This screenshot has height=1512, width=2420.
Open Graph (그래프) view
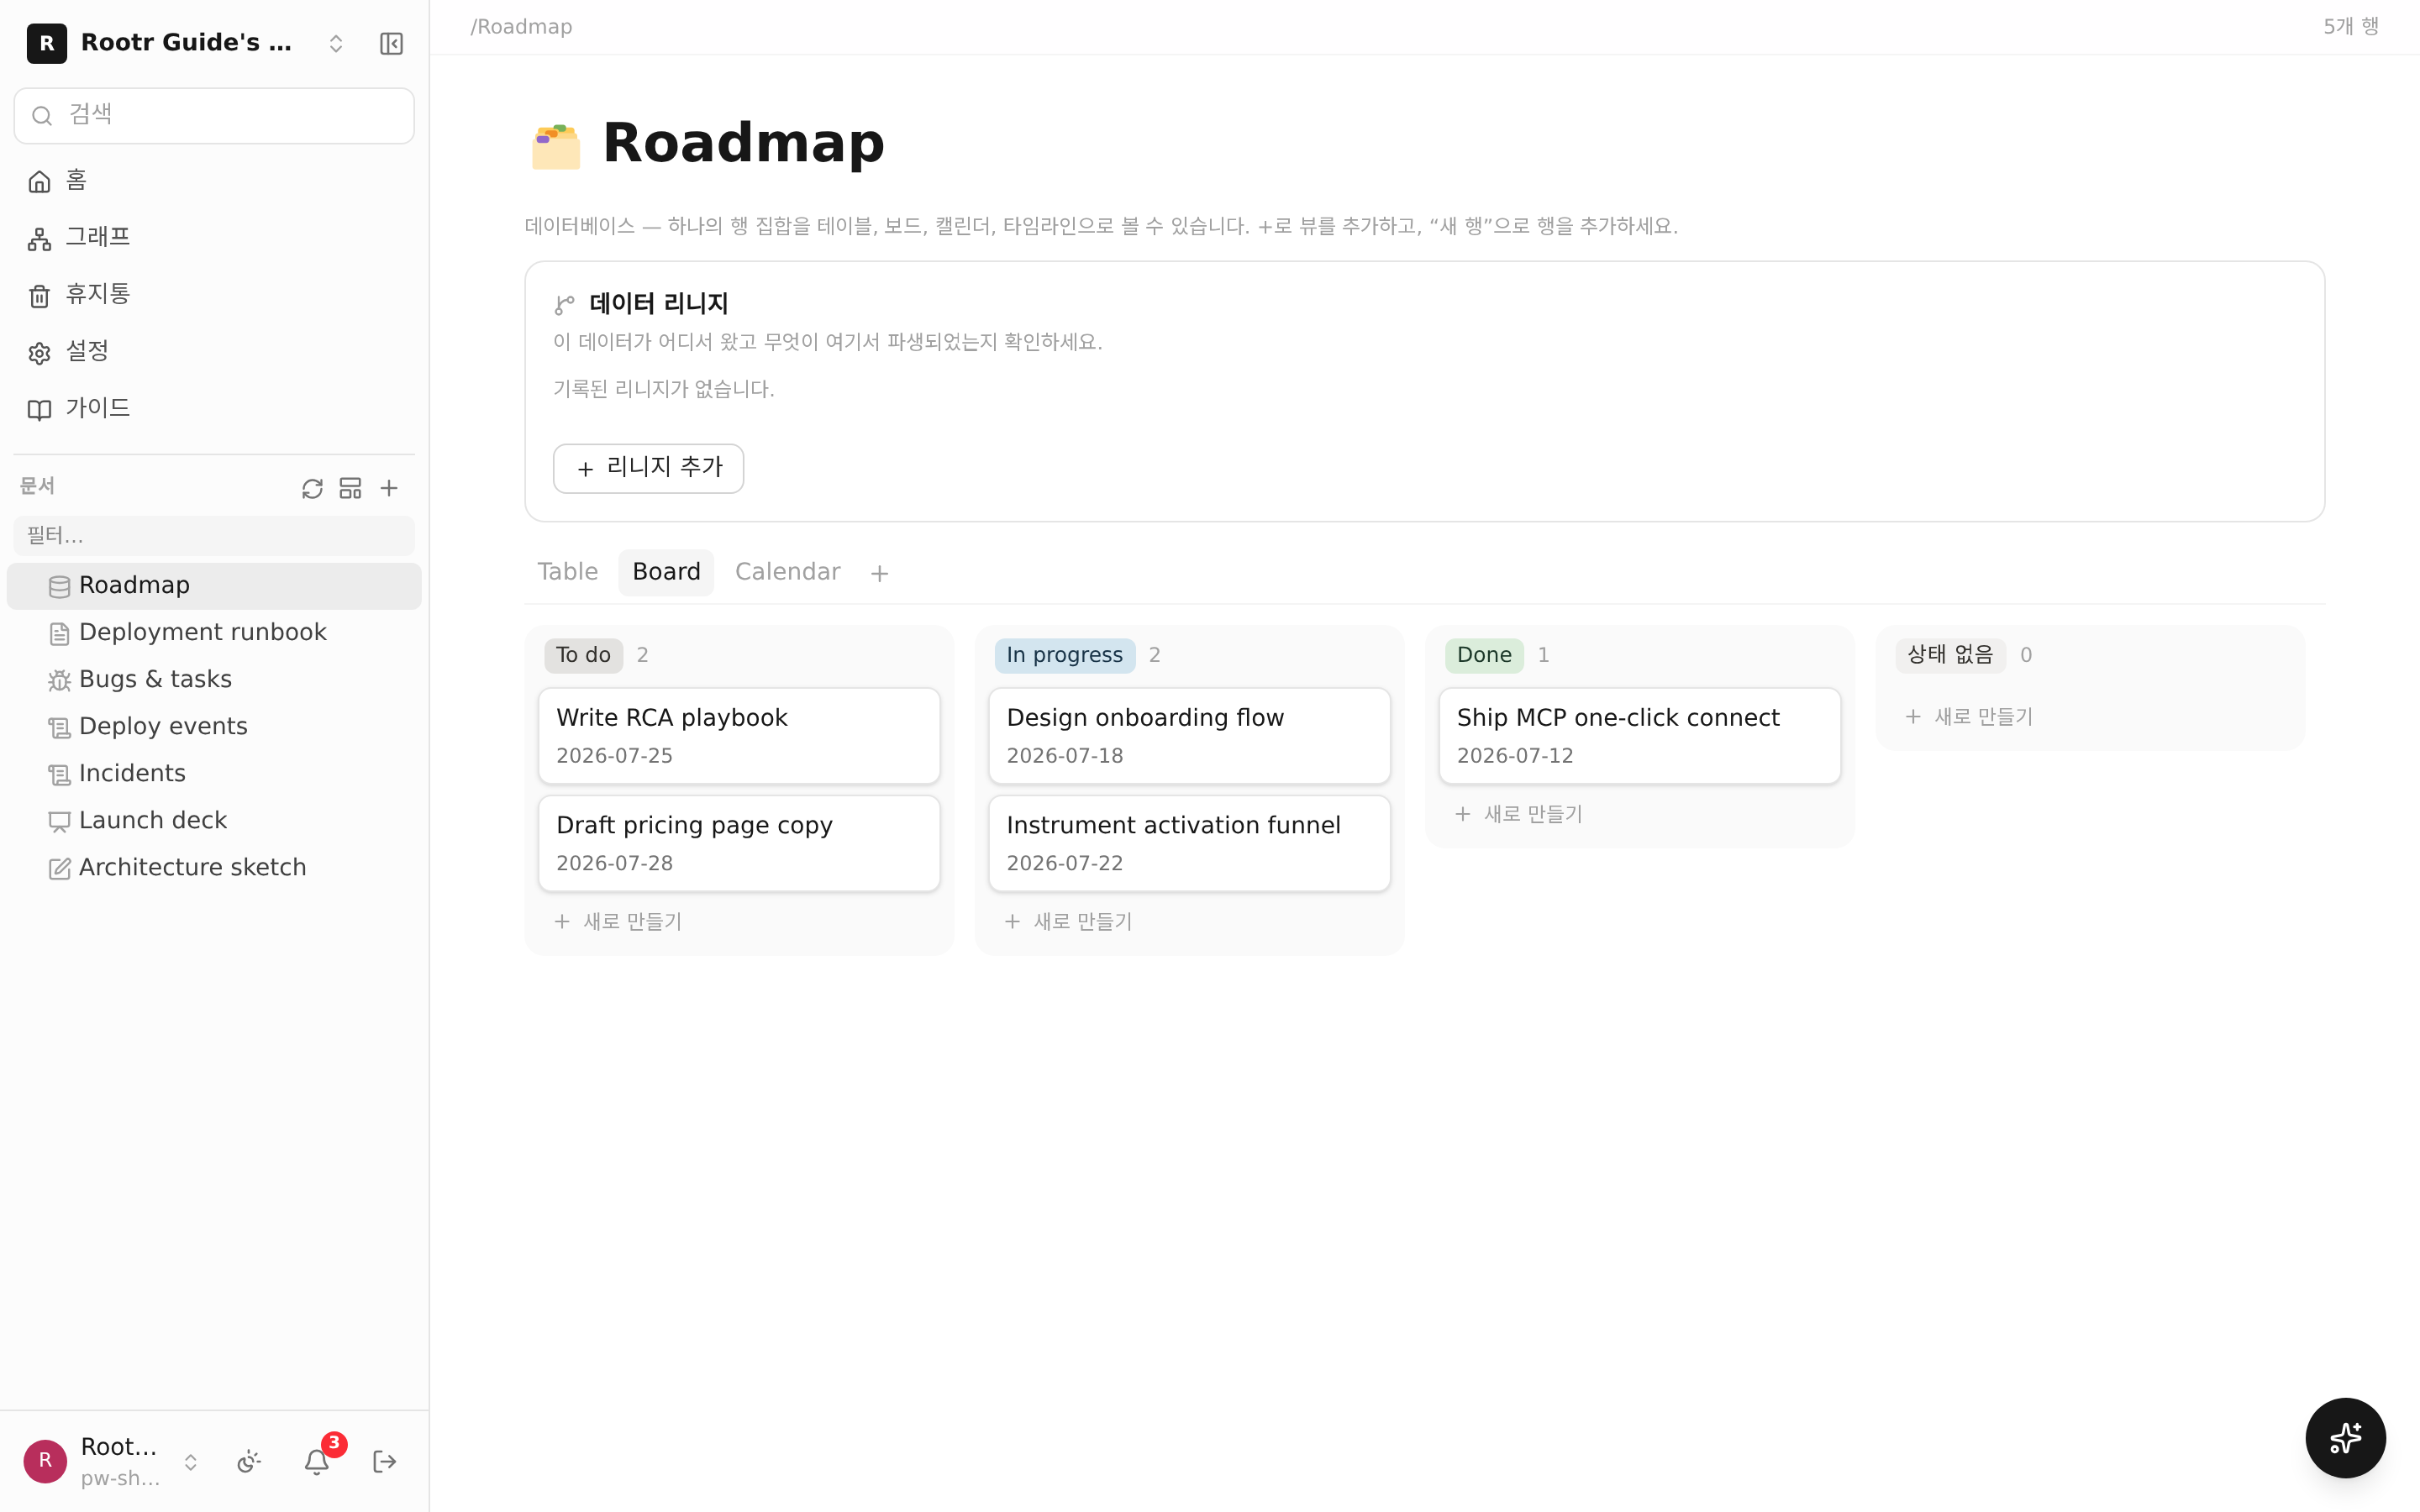tap(214, 238)
